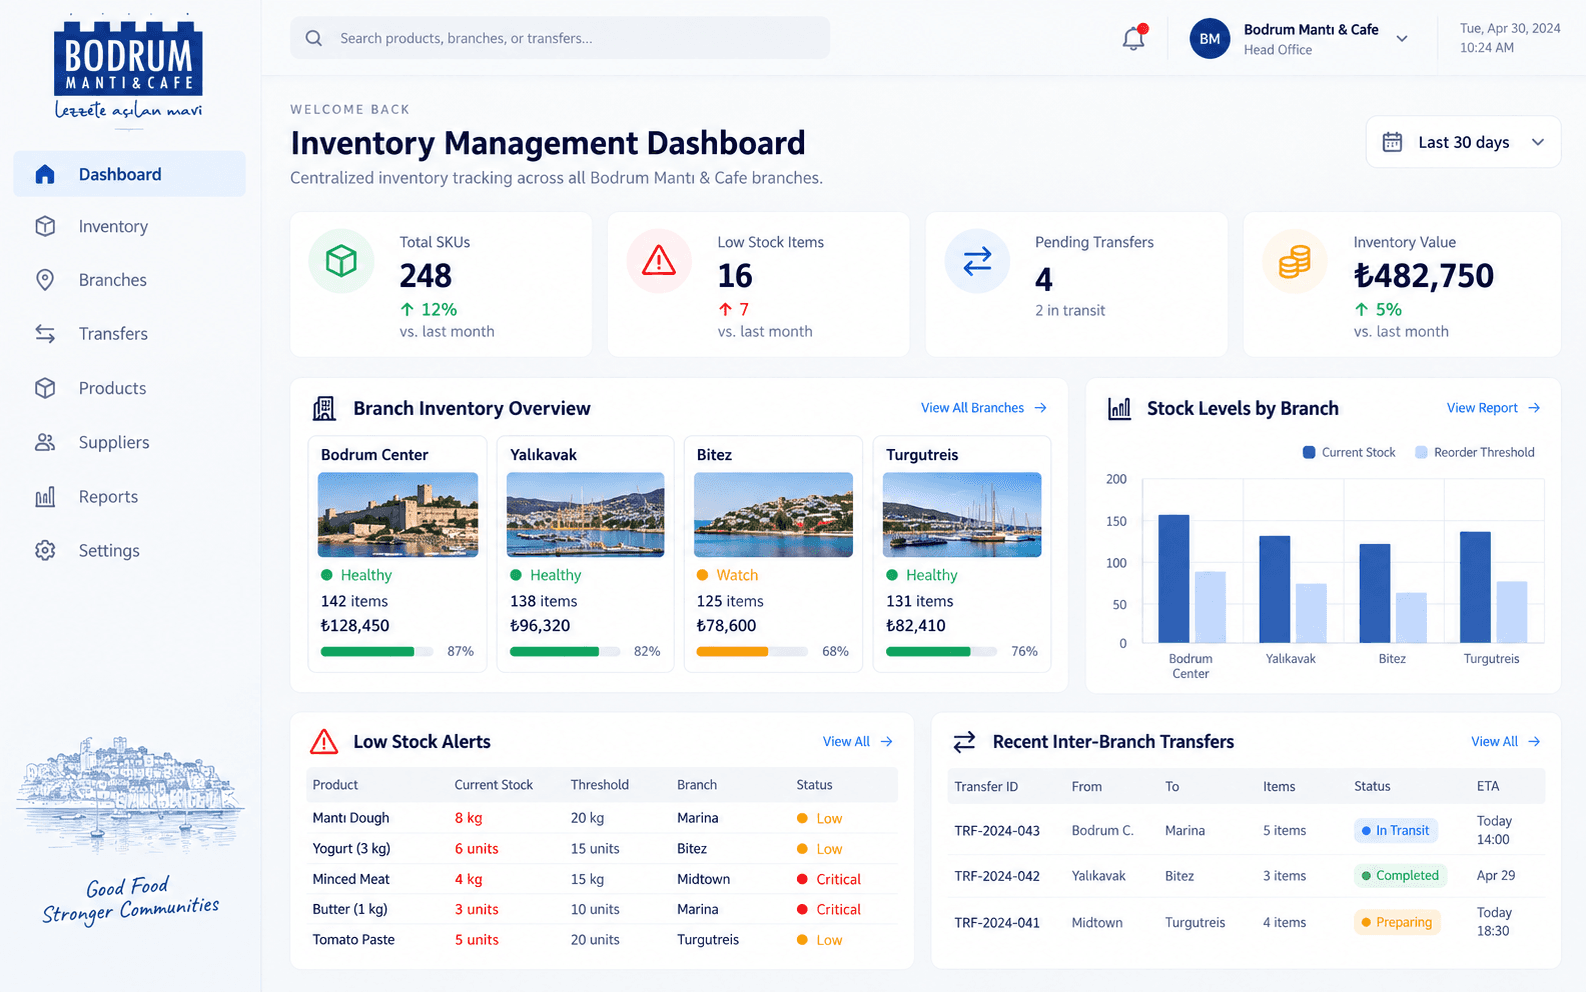
Task: Click the Low Stock Items warning icon
Action: click(659, 261)
